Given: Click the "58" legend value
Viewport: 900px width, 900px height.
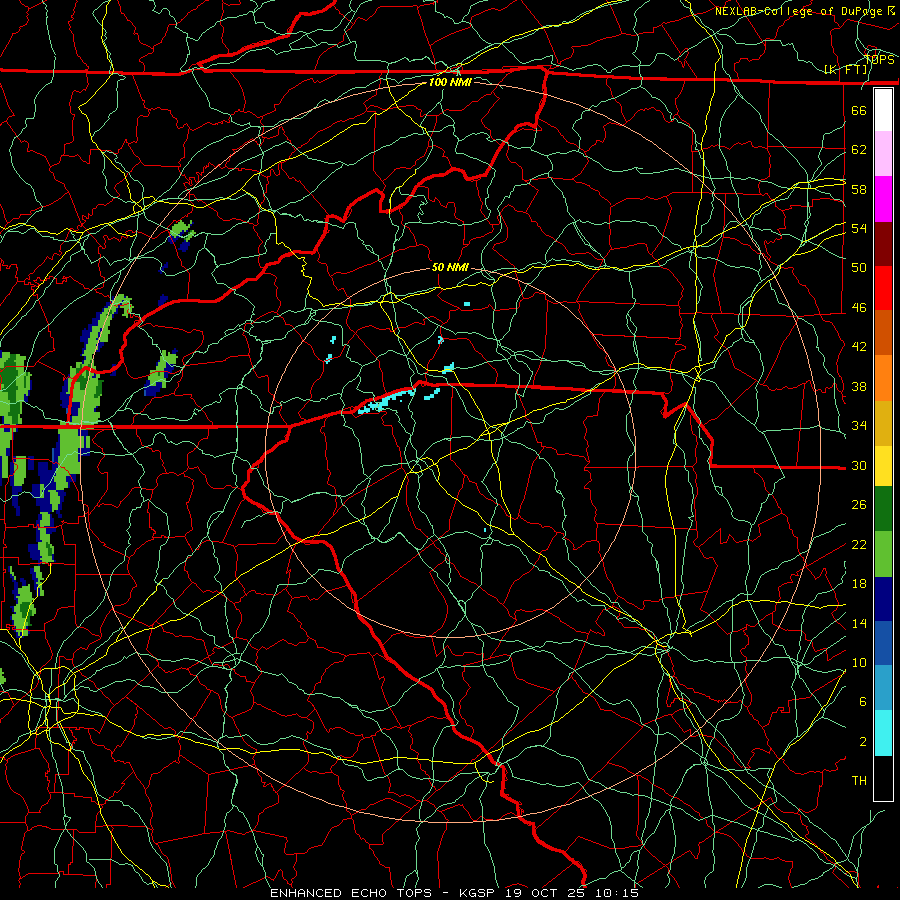Looking at the screenshot, I should tap(859, 189).
